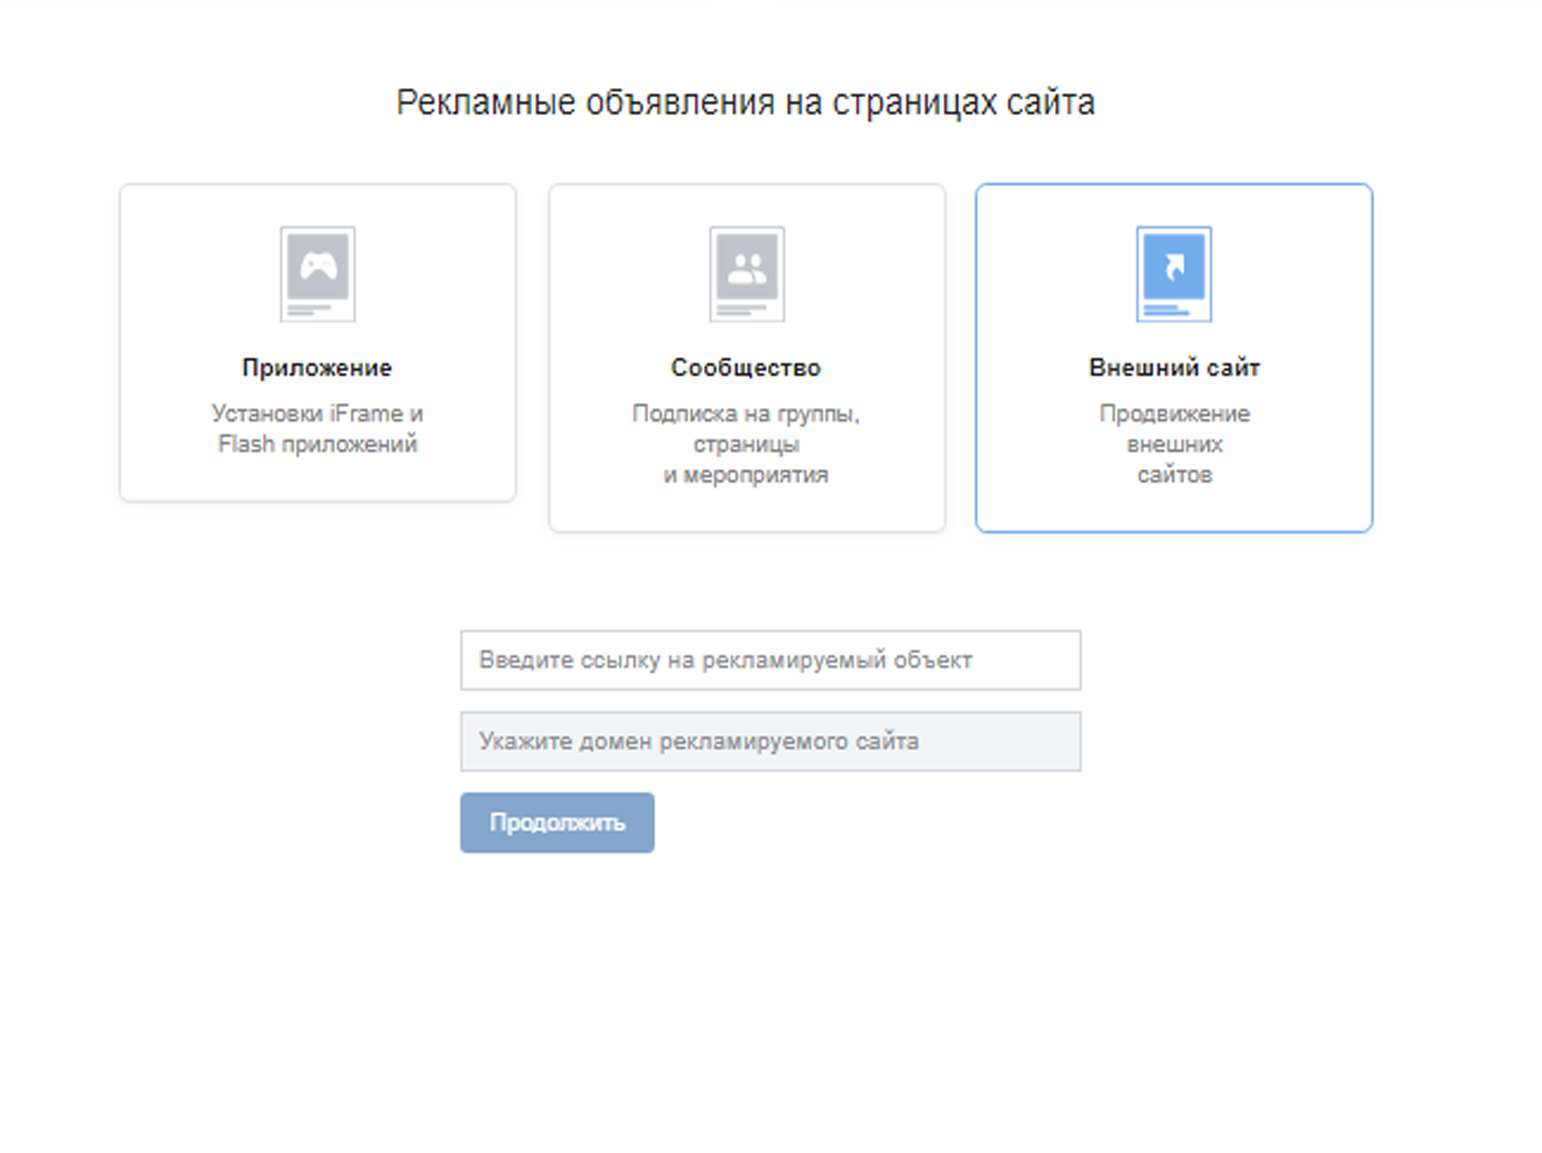
Task: Click the 'Продвижение' word in Внешний сайт card
Action: click(1174, 413)
